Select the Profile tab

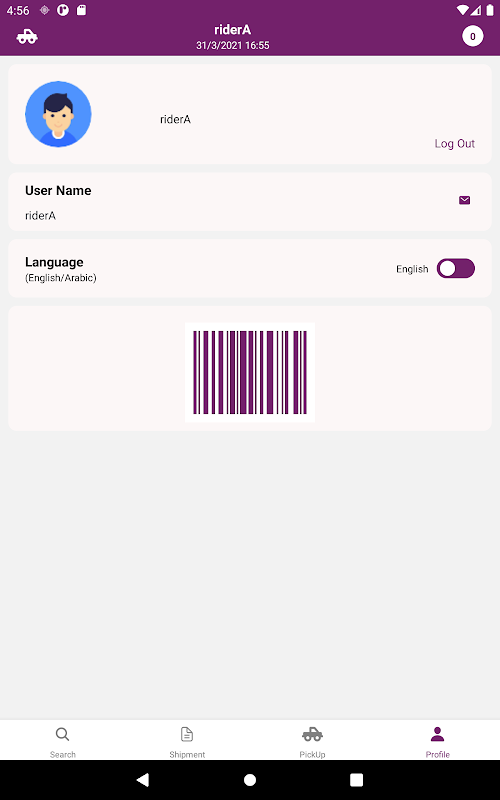coord(438,741)
